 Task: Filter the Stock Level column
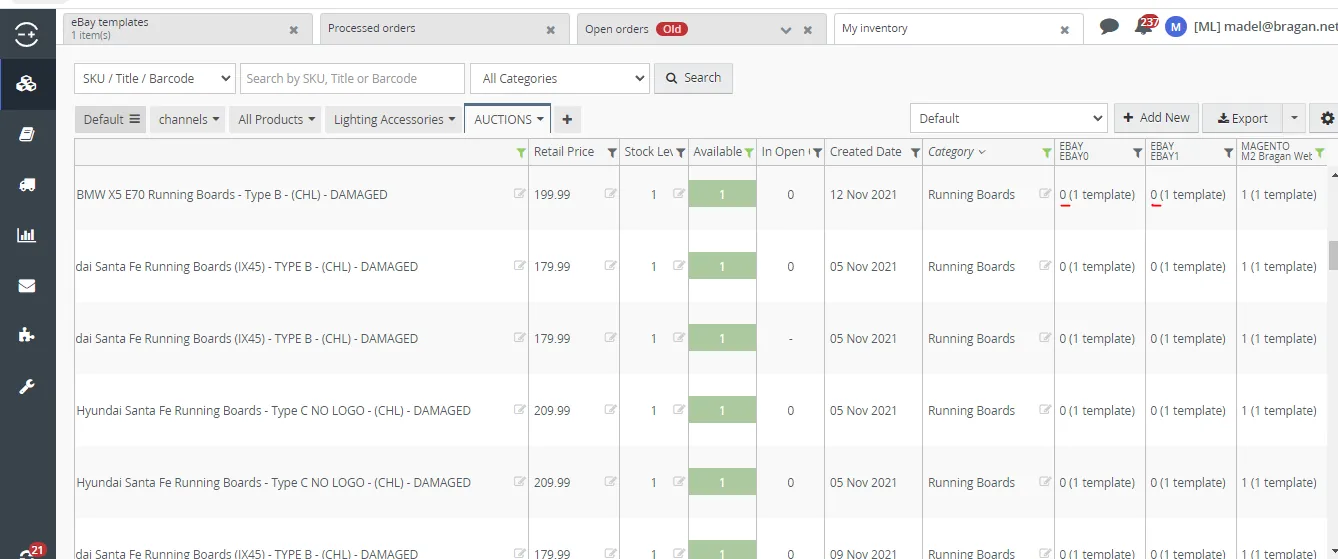[681, 152]
